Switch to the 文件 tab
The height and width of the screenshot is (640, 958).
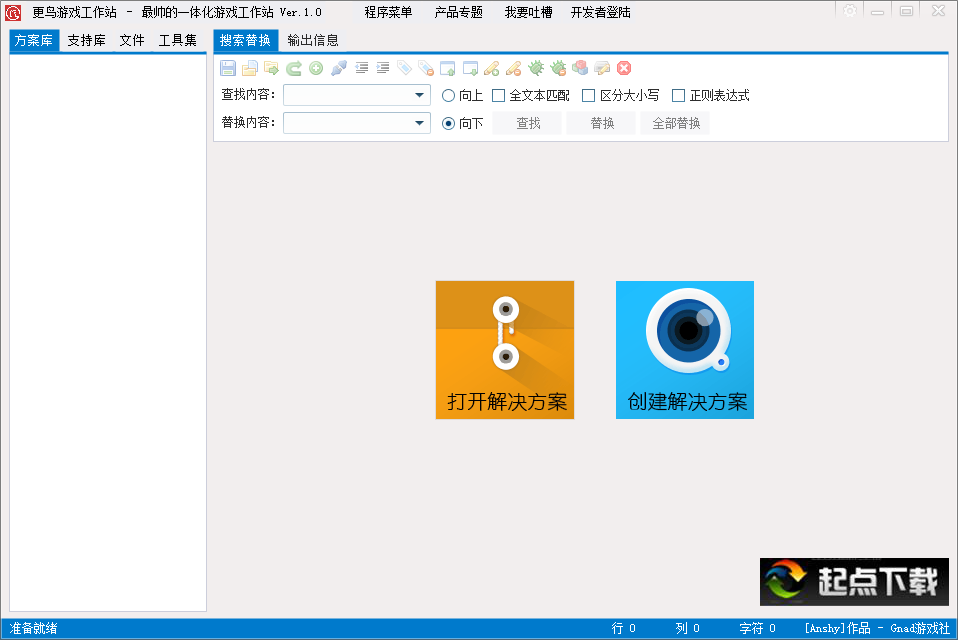132,40
